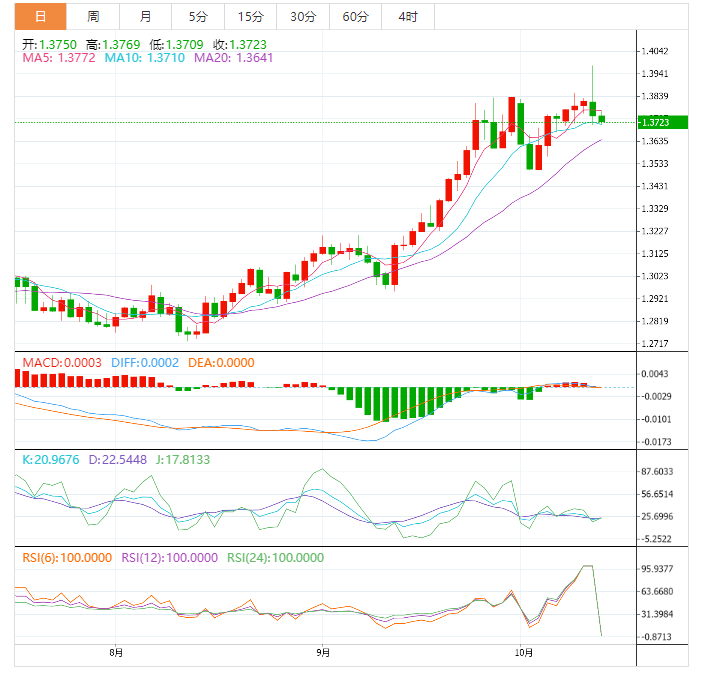
Task: Open the 15分 timeframe tab
Action: coord(250,17)
